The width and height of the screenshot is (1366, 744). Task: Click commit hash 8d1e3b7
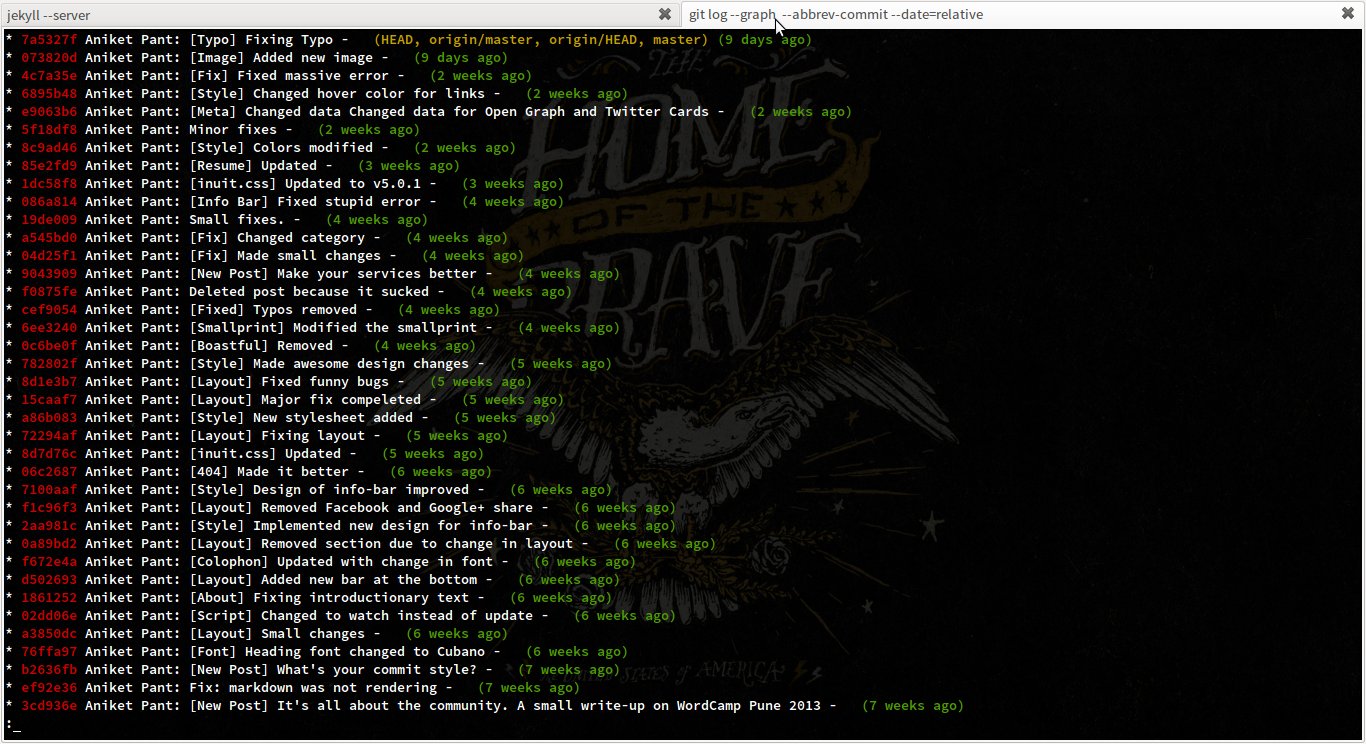(49, 382)
